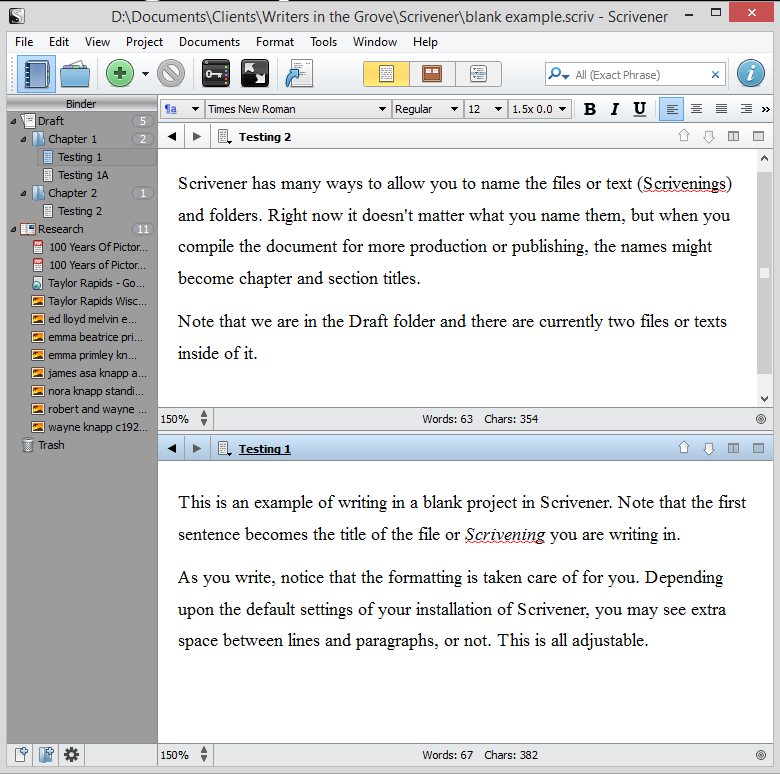This screenshot has height=774, width=780.
Task: Open the font size 12 dropdown
Action: 485,109
